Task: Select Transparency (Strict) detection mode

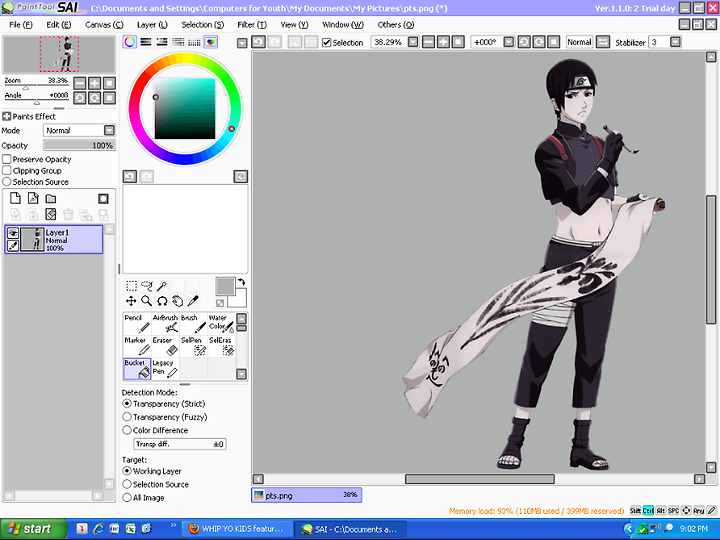Action: [127, 404]
